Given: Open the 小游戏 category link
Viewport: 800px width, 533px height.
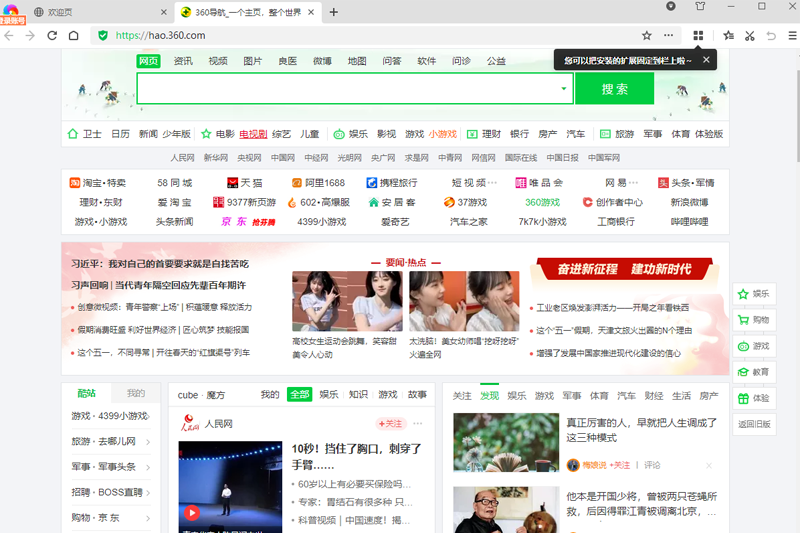Looking at the screenshot, I should 442,134.
